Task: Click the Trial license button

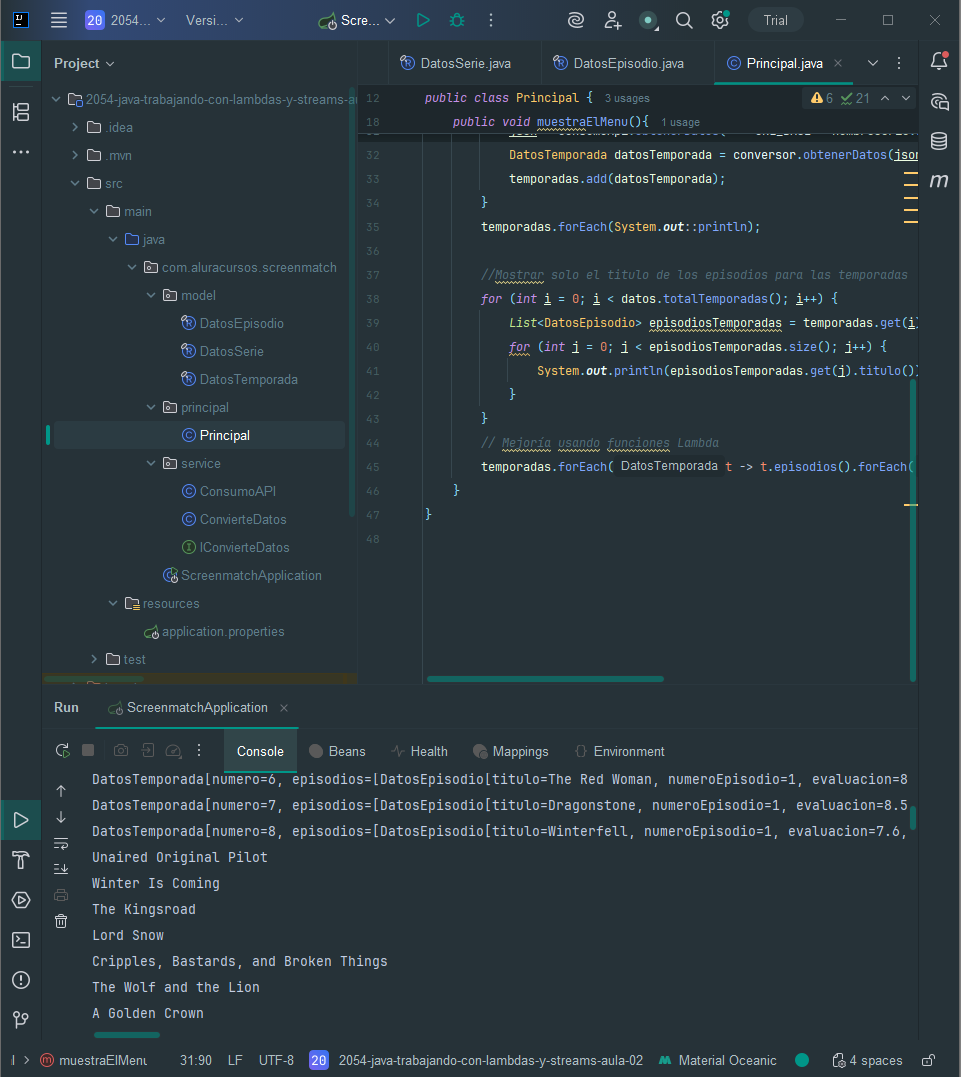Action: tap(776, 21)
